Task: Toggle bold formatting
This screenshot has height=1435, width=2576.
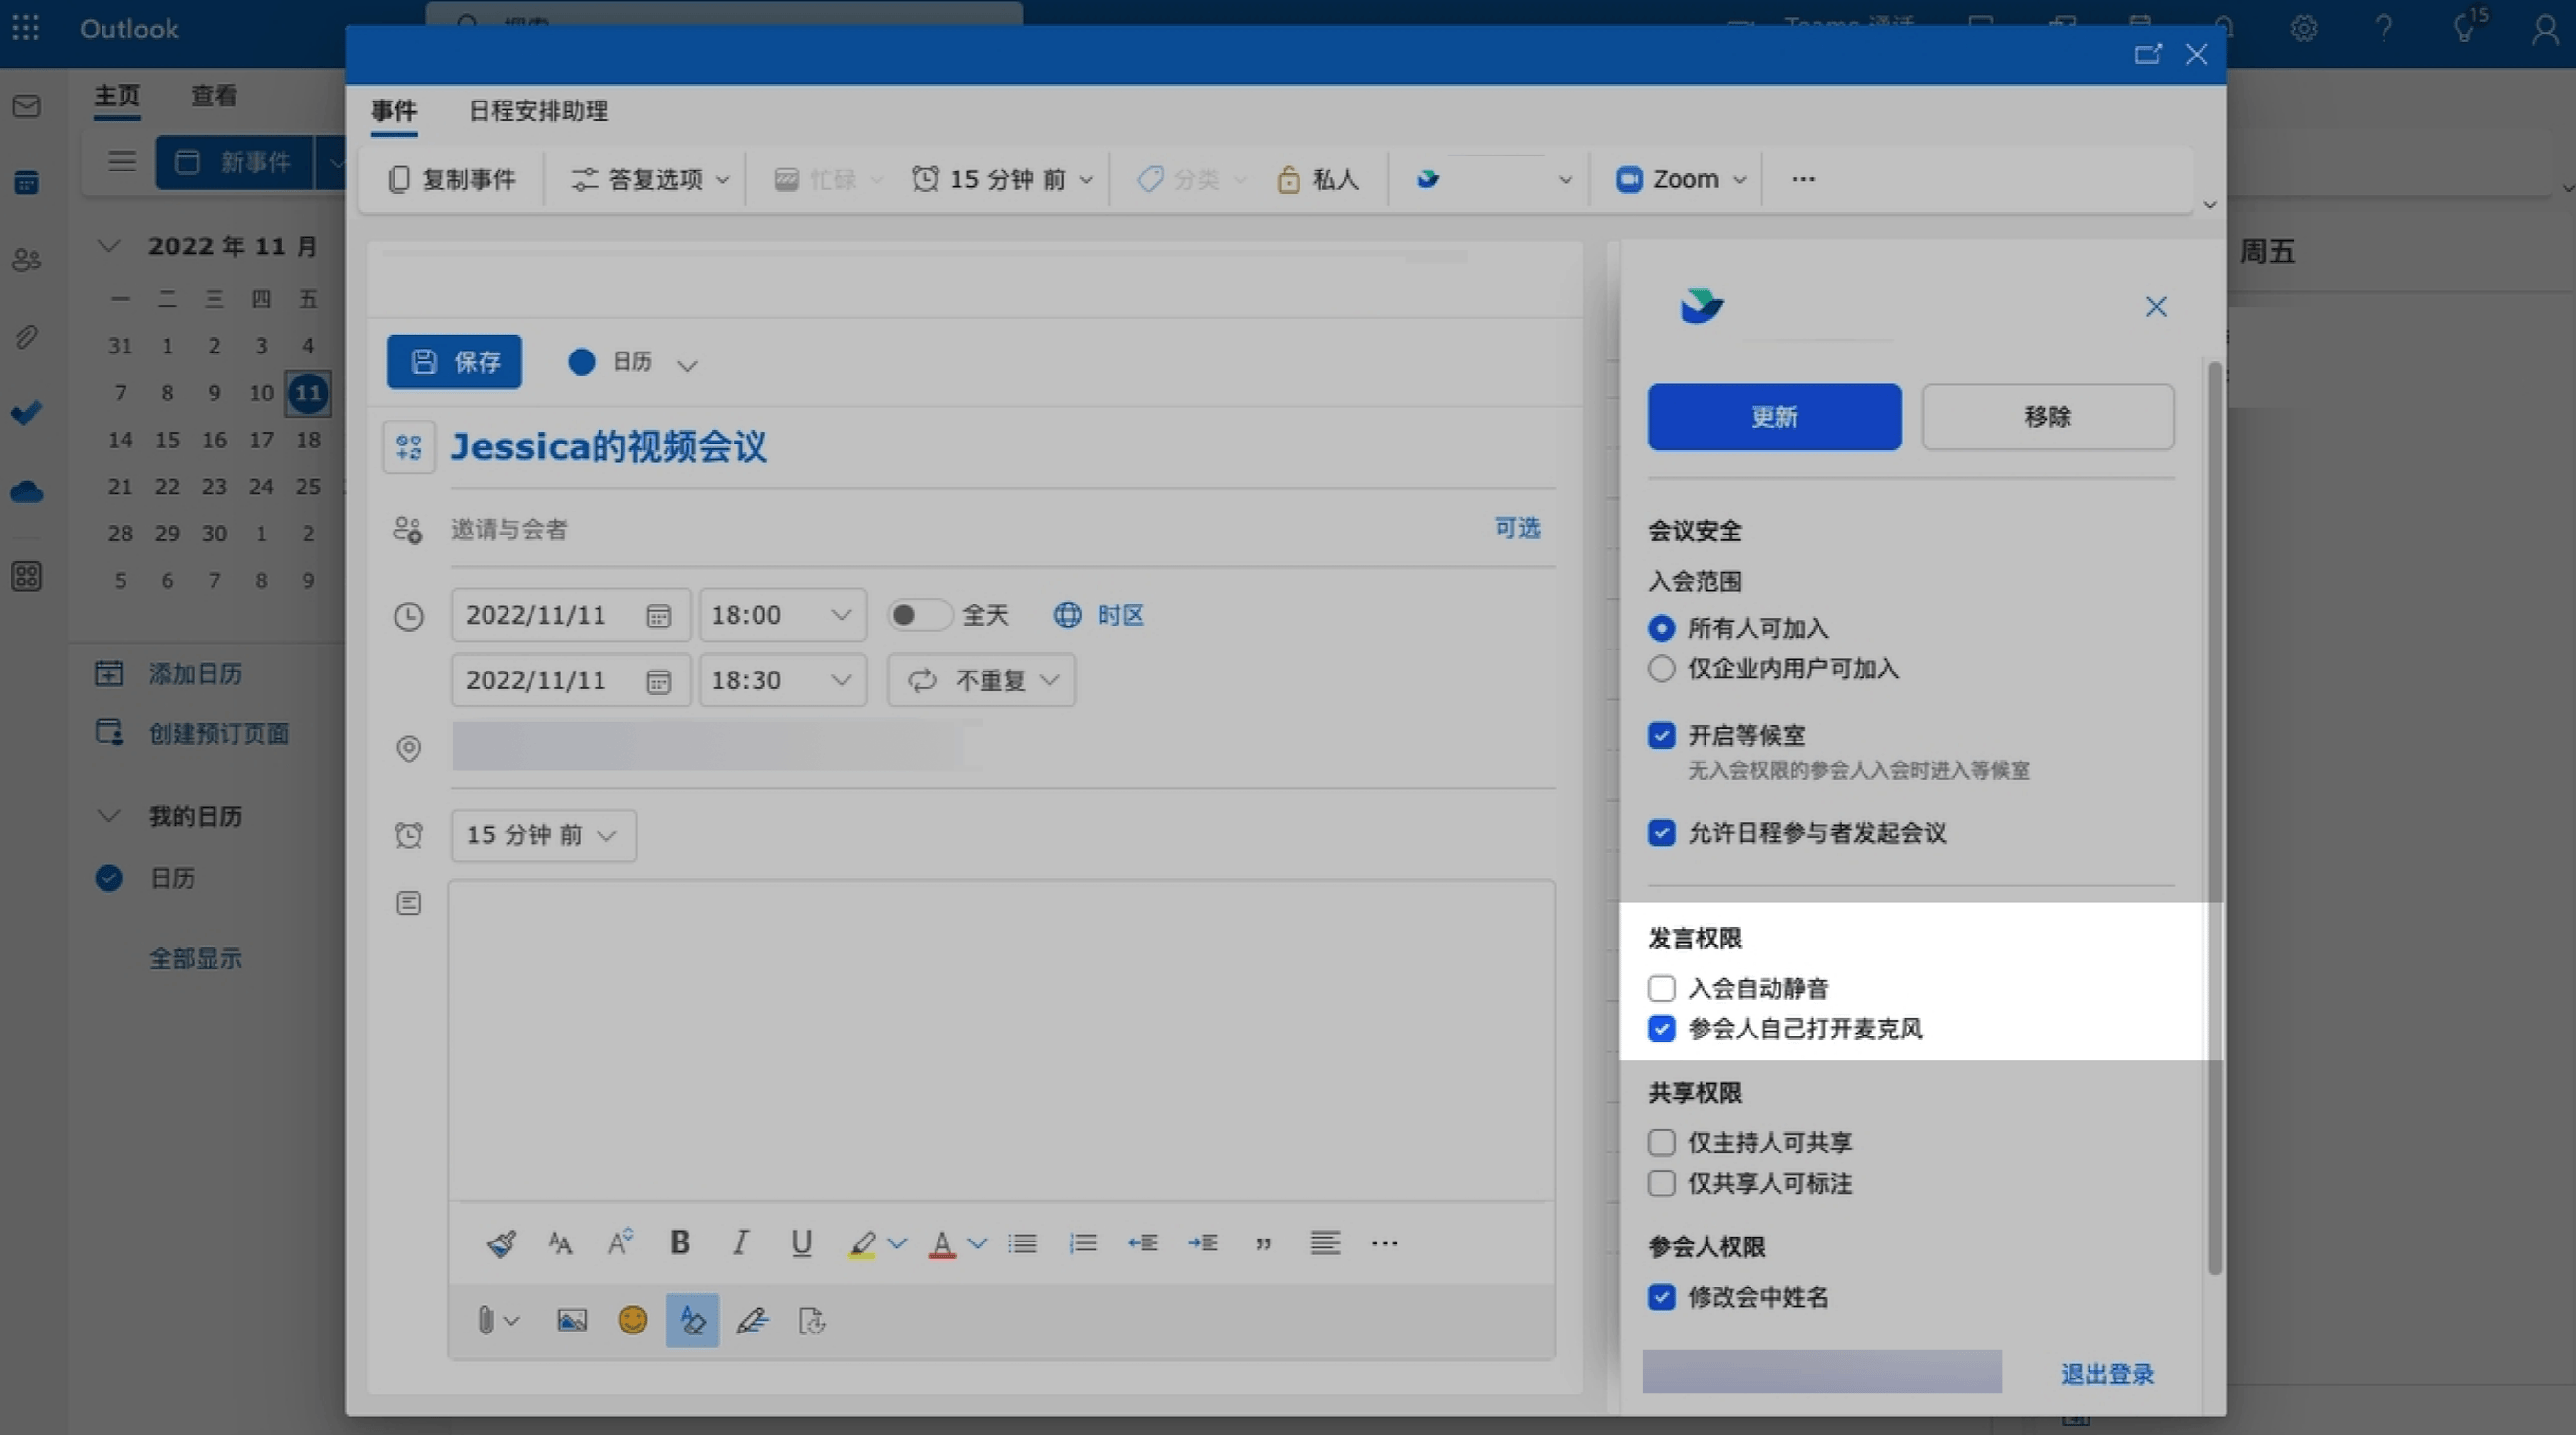Action: [680, 1243]
